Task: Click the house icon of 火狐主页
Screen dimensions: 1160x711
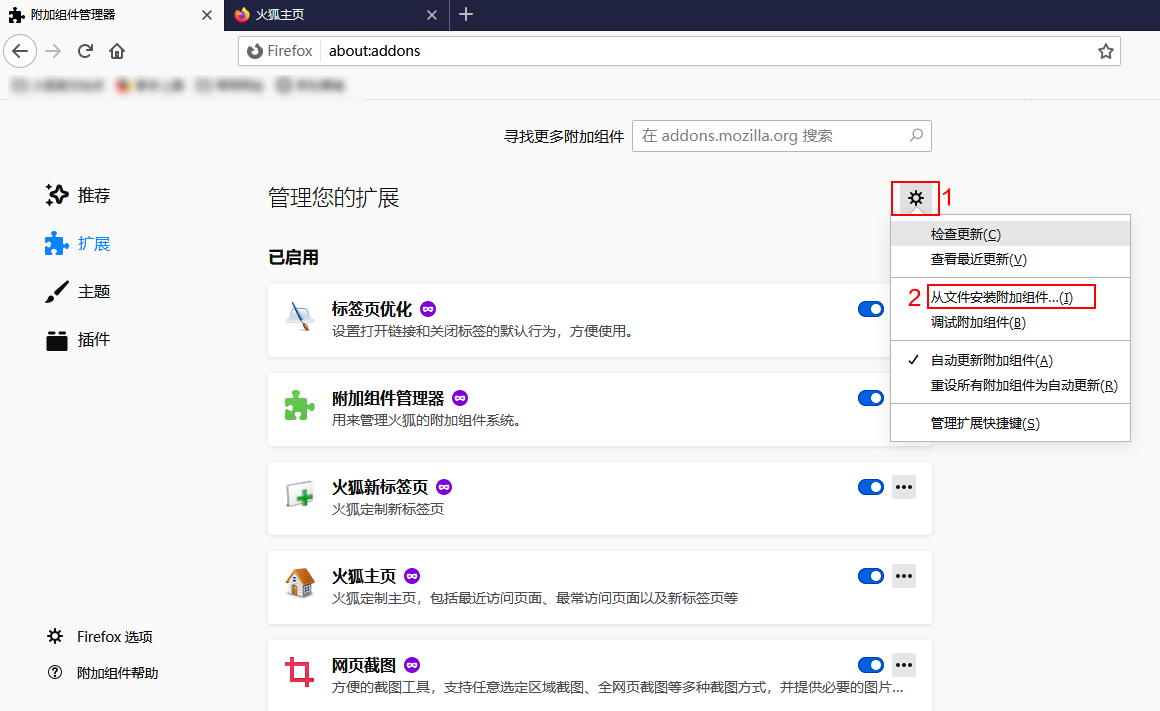Action: tap(300, 583)
